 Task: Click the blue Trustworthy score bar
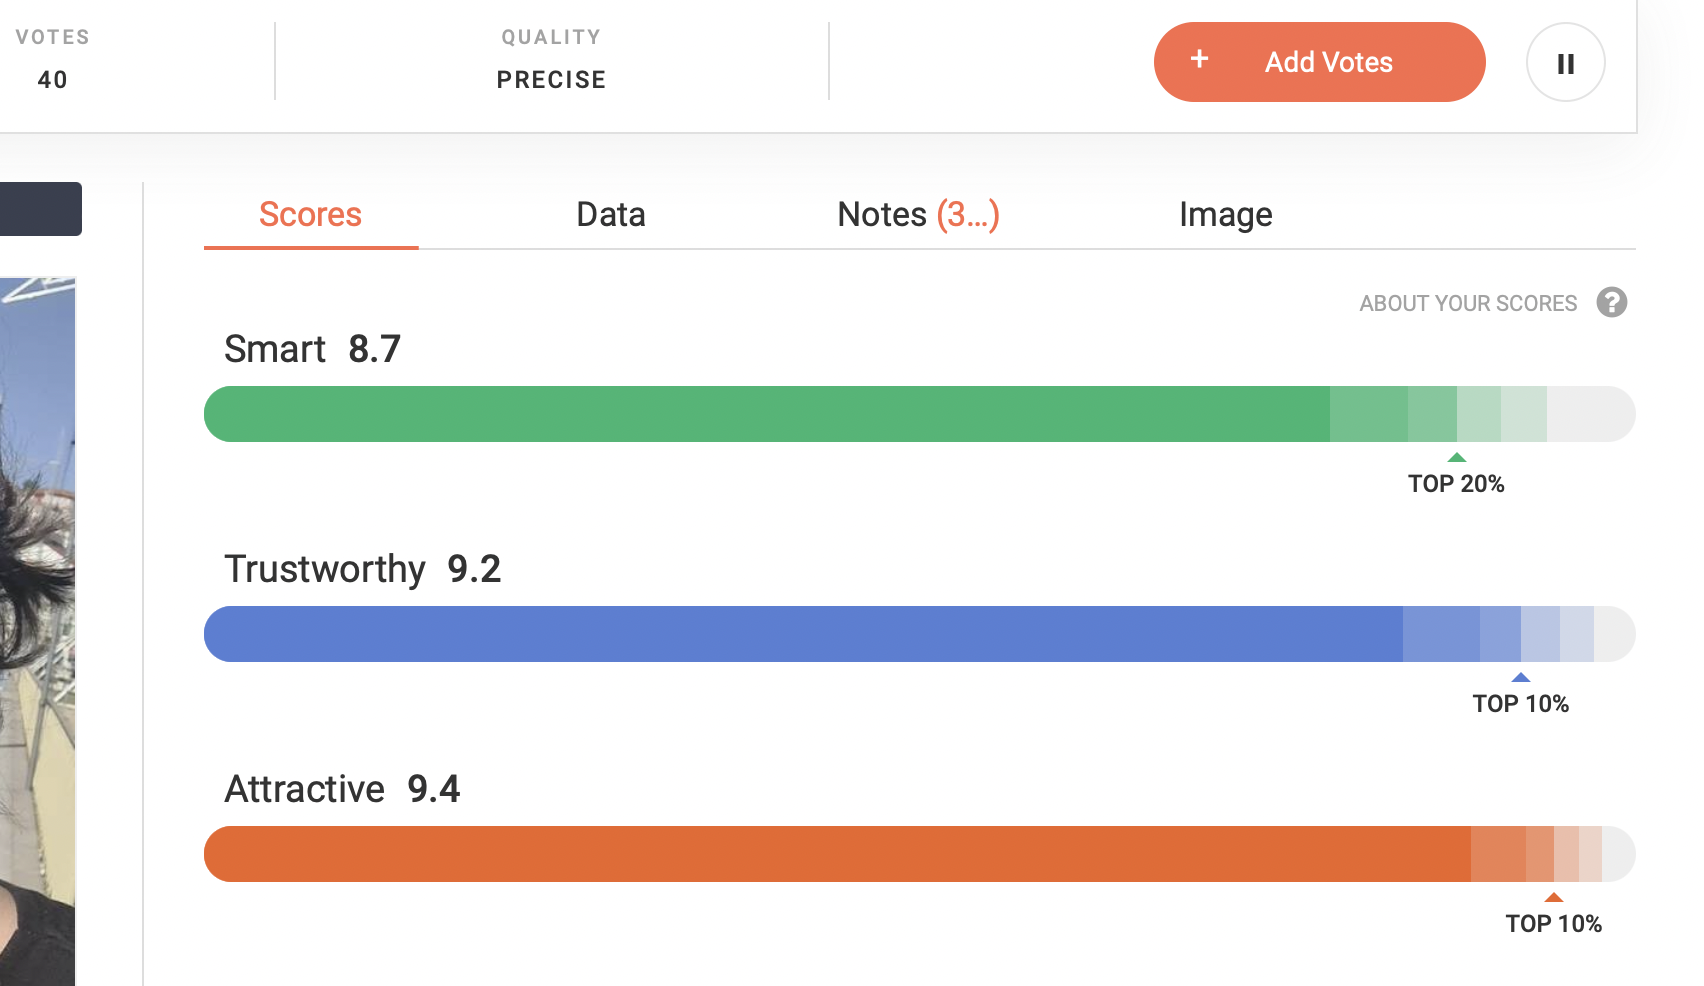919,634
